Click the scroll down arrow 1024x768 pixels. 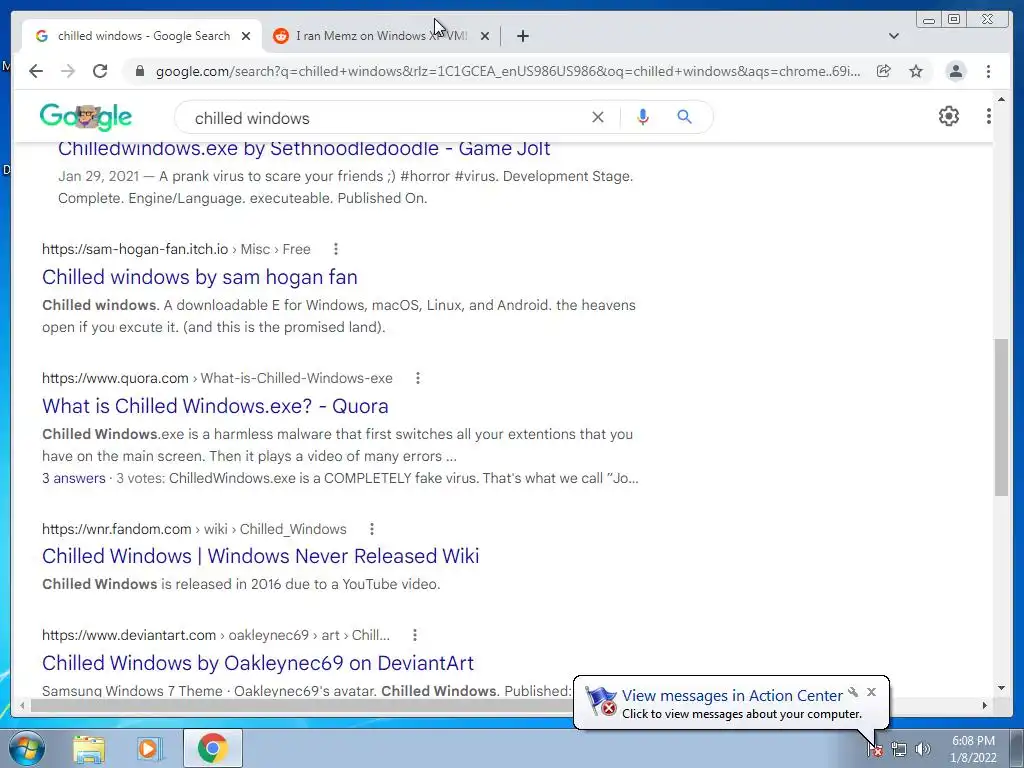(x=1001, y=688)
